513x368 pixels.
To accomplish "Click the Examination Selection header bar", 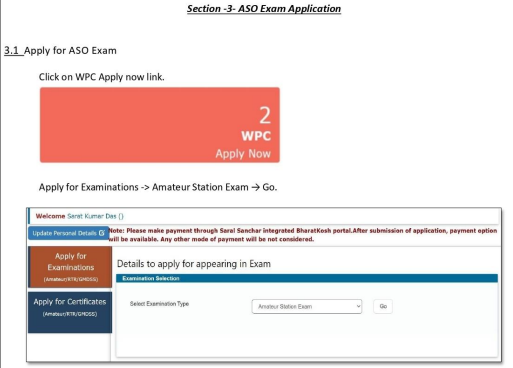I will (x=307, y=278).
